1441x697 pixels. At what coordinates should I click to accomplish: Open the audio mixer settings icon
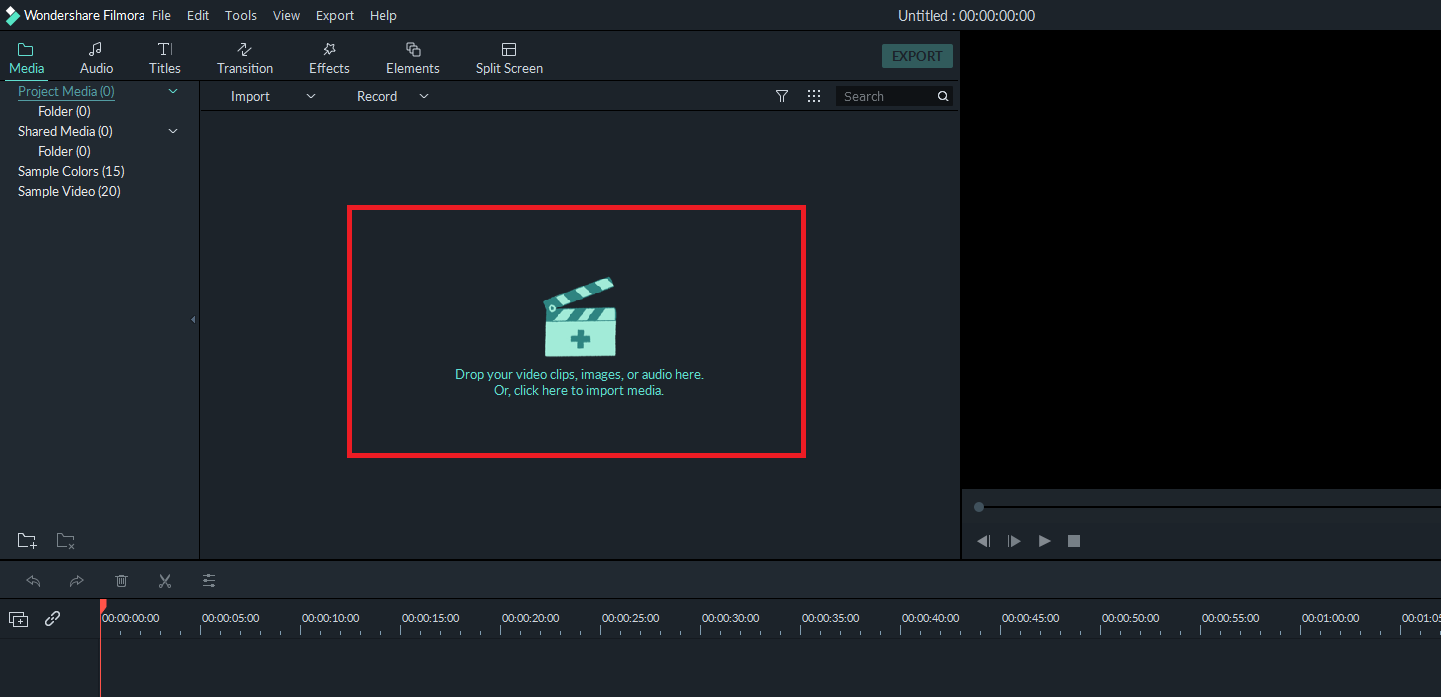pyautogui.click(x=209, y=581)
